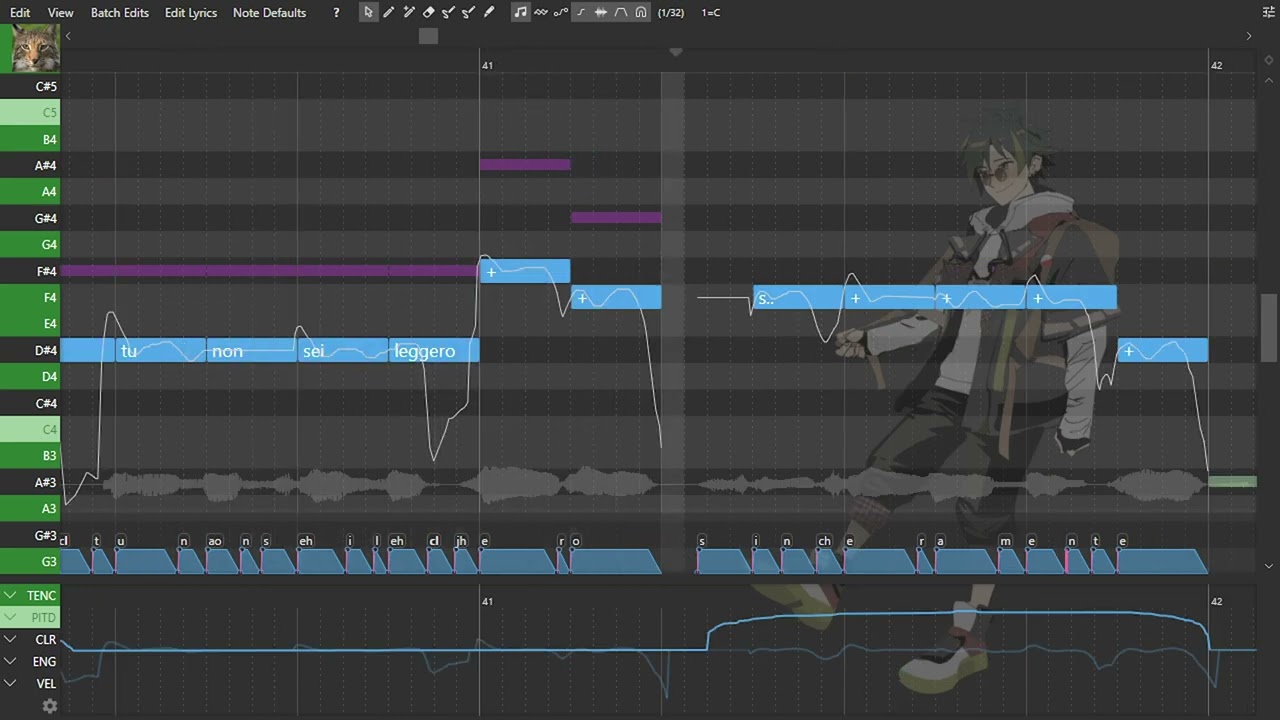The image size is (1280, 720).
Task: Select the ENG expression label
Action: click(45, 661)
